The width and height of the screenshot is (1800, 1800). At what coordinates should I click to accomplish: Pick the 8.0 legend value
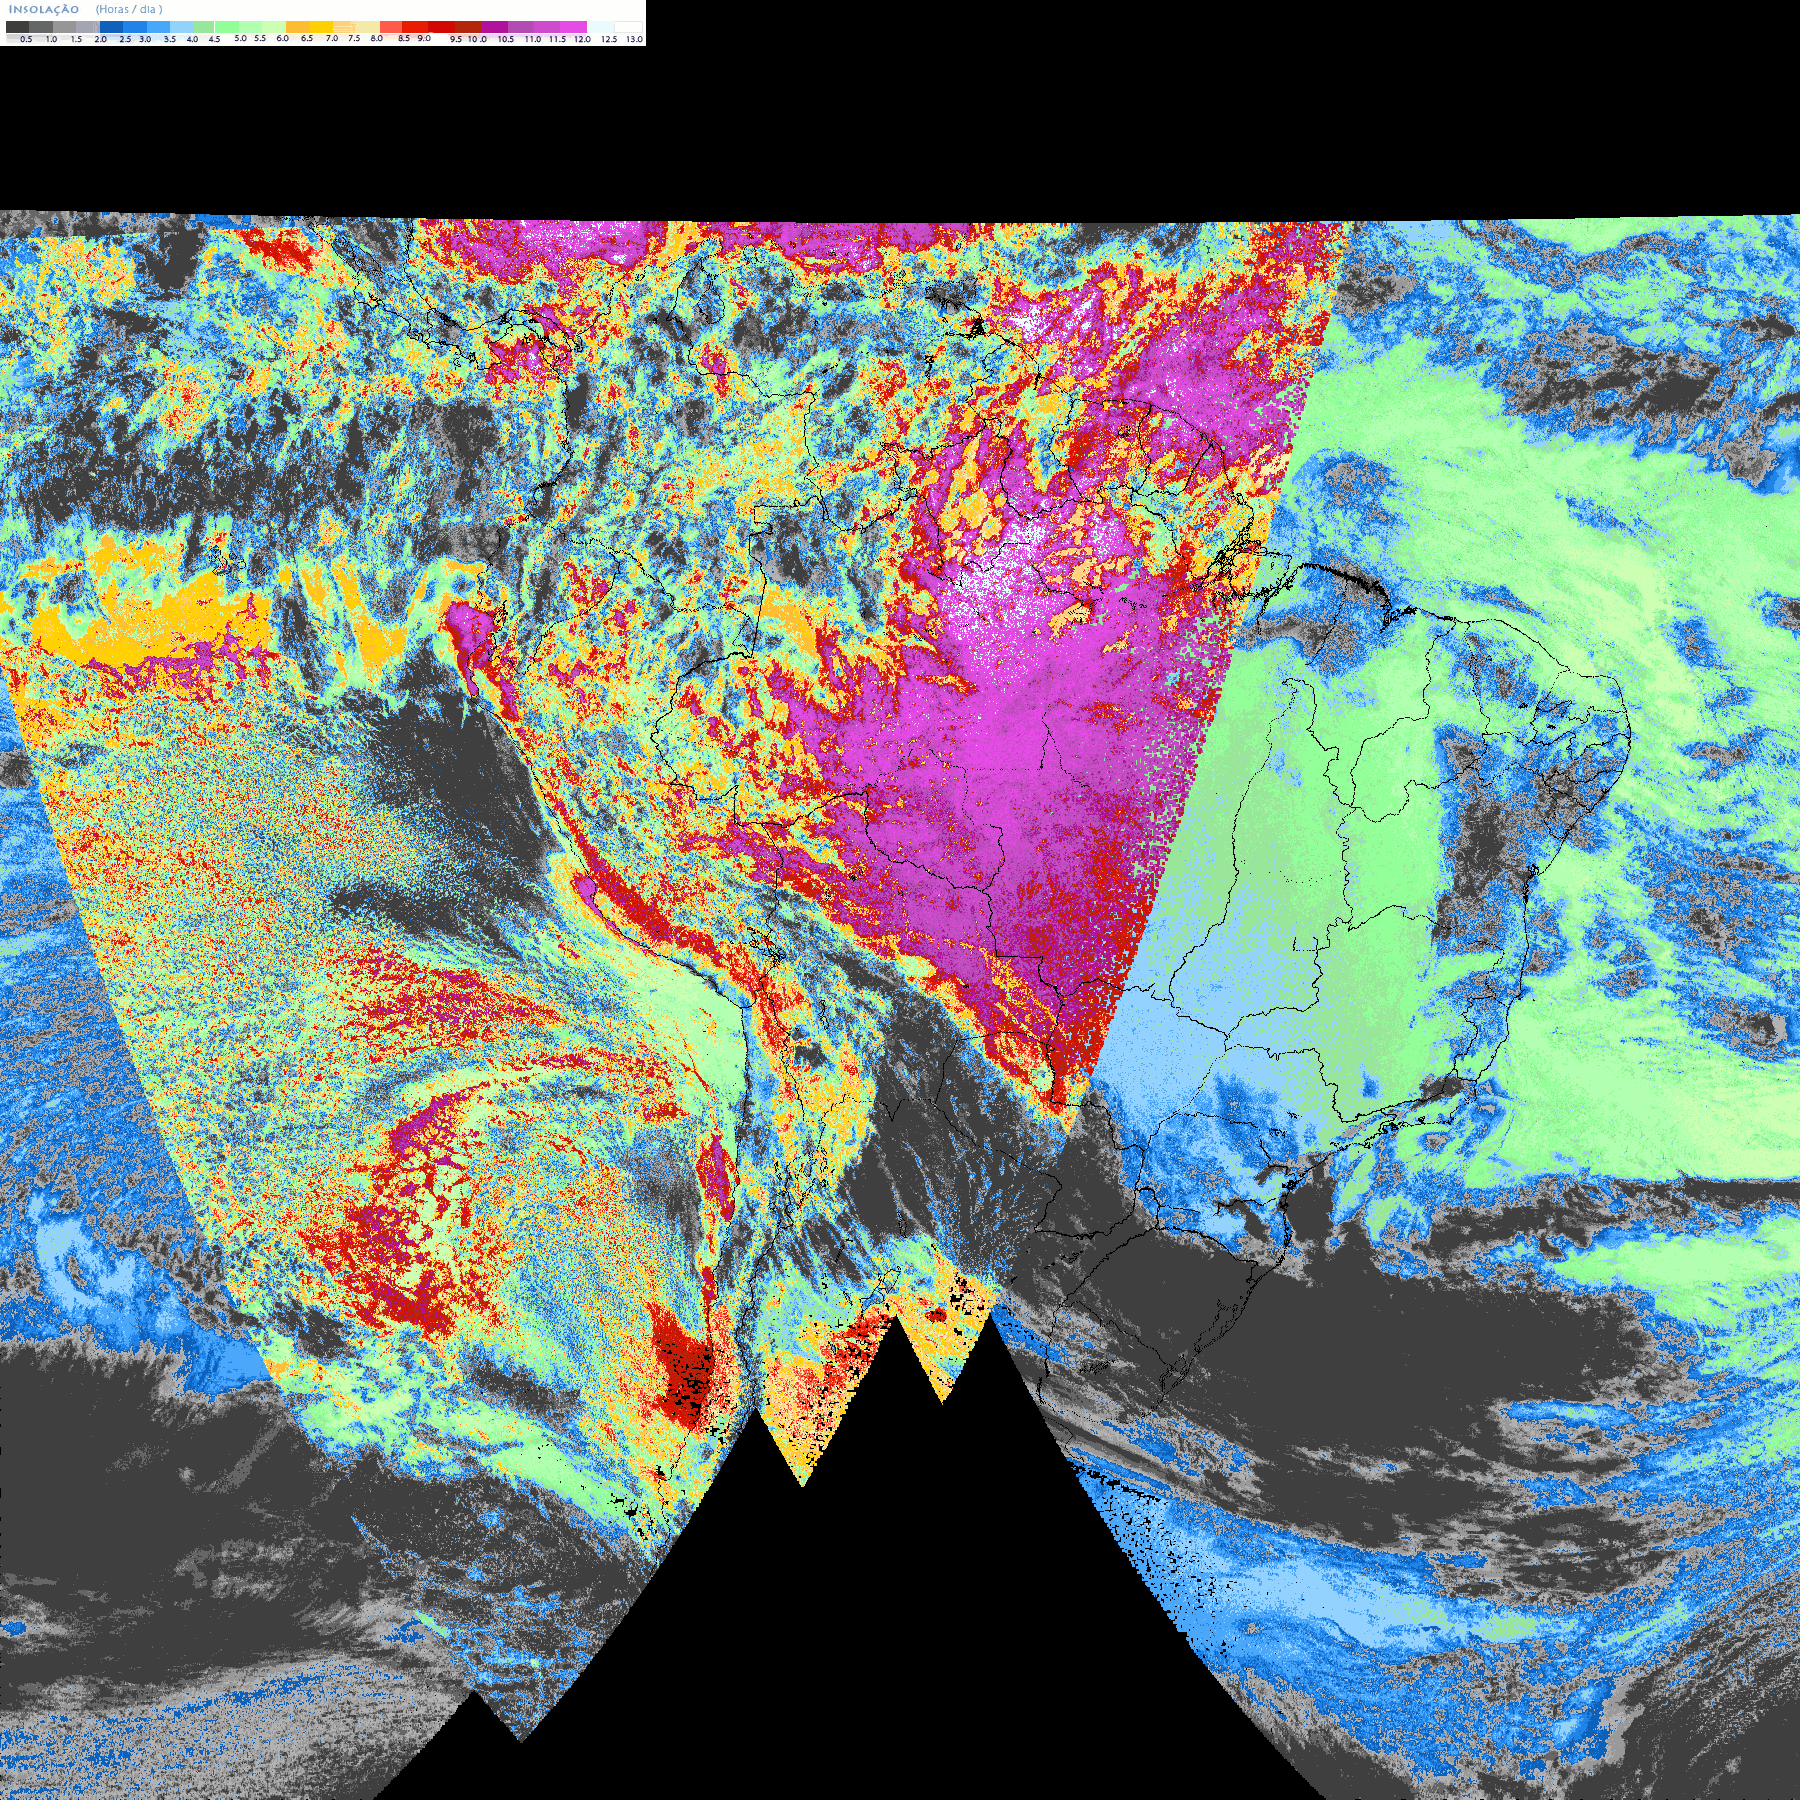[376, 38]
